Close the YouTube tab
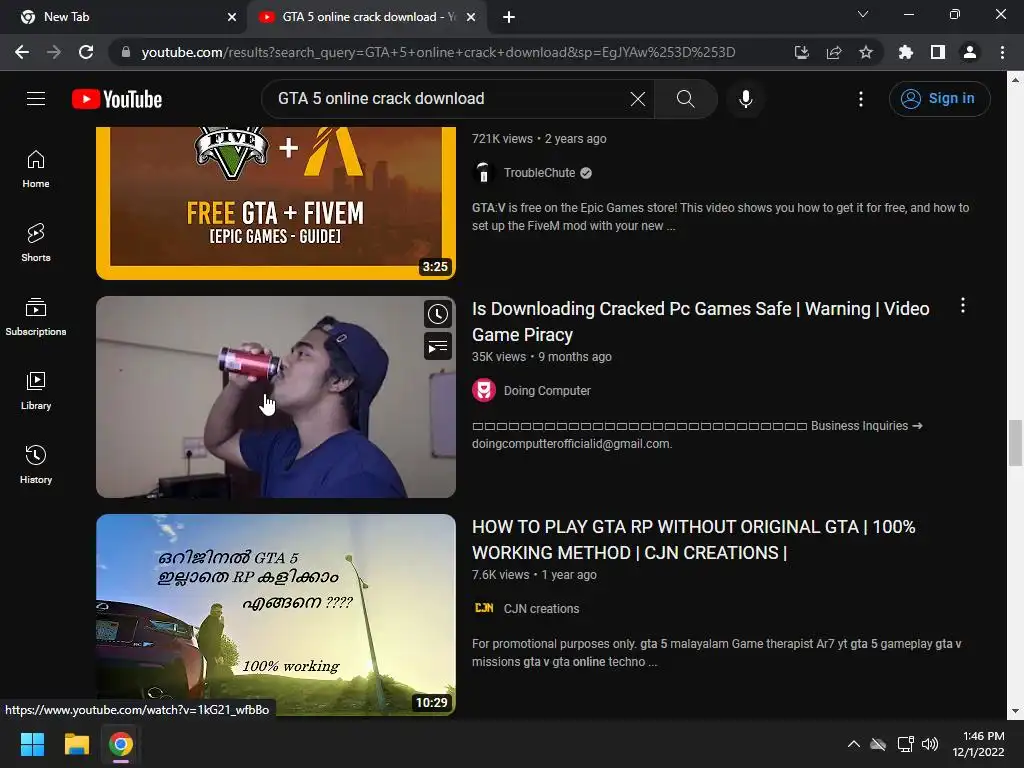The height and width of the screenshot is (768, 1024). pyautogui.click(x=471, y=17)
